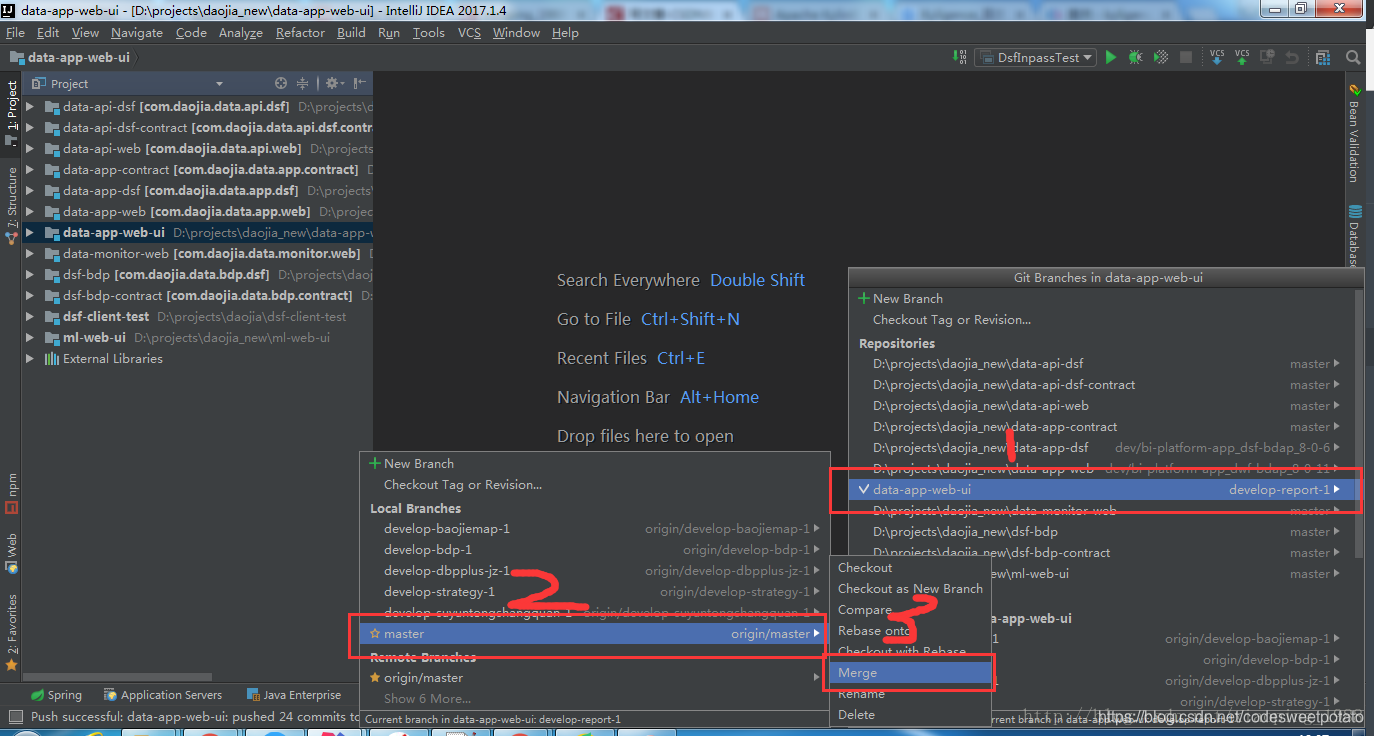Choose Checkout in branch submenu

point(911,568)
